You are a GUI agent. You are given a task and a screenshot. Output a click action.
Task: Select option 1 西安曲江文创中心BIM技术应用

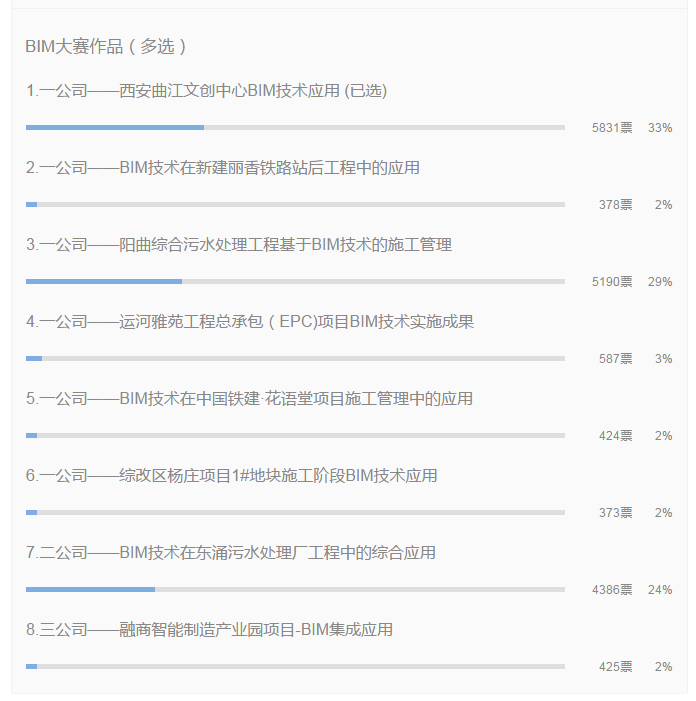(206, 91)
